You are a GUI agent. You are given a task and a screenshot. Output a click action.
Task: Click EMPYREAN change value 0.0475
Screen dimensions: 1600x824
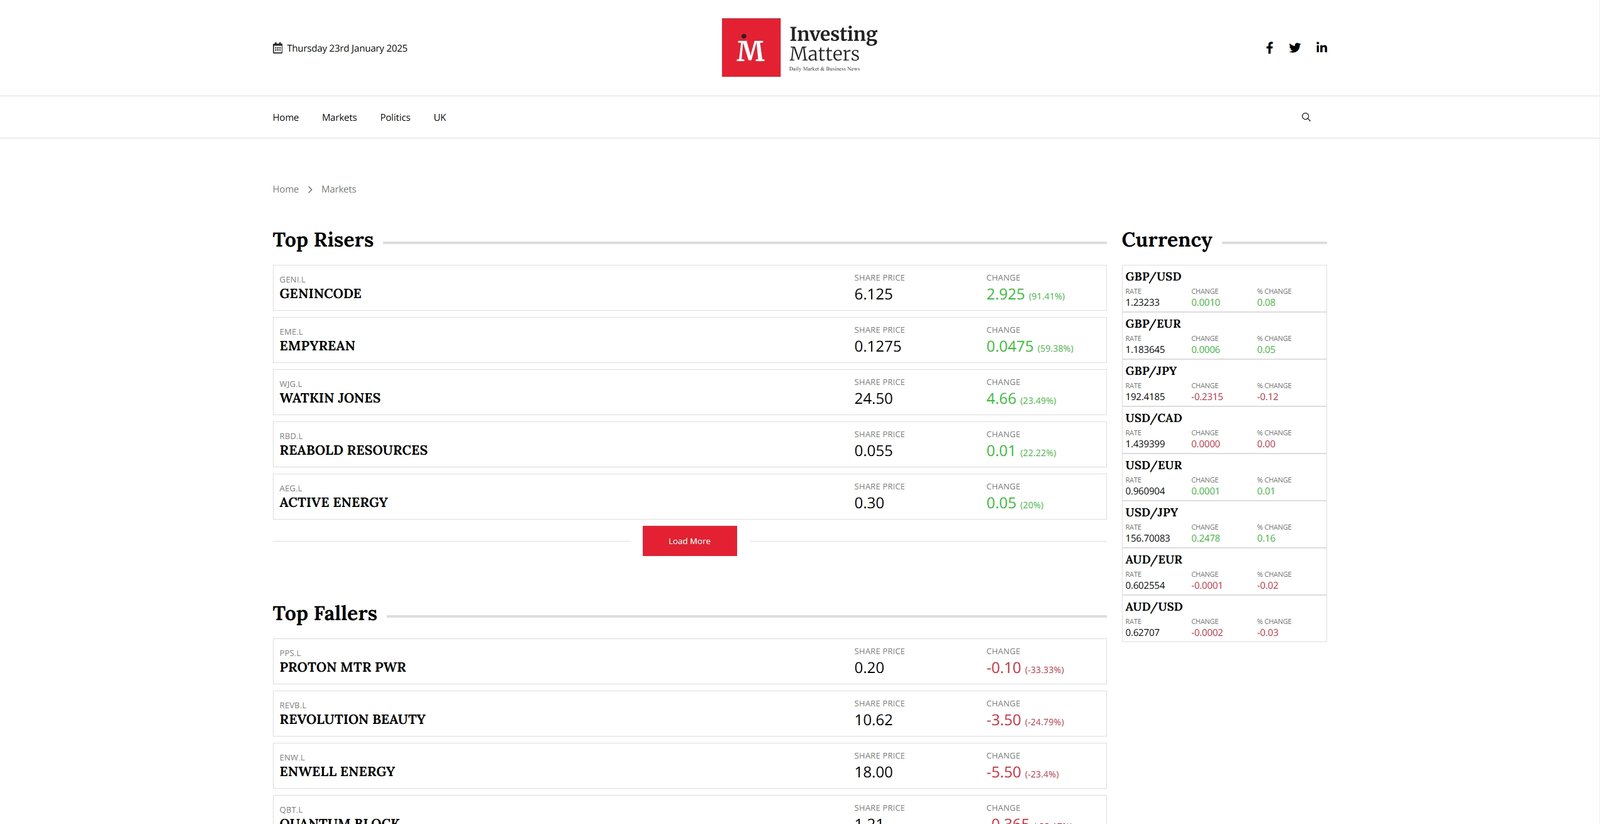tap(1009, 346)
